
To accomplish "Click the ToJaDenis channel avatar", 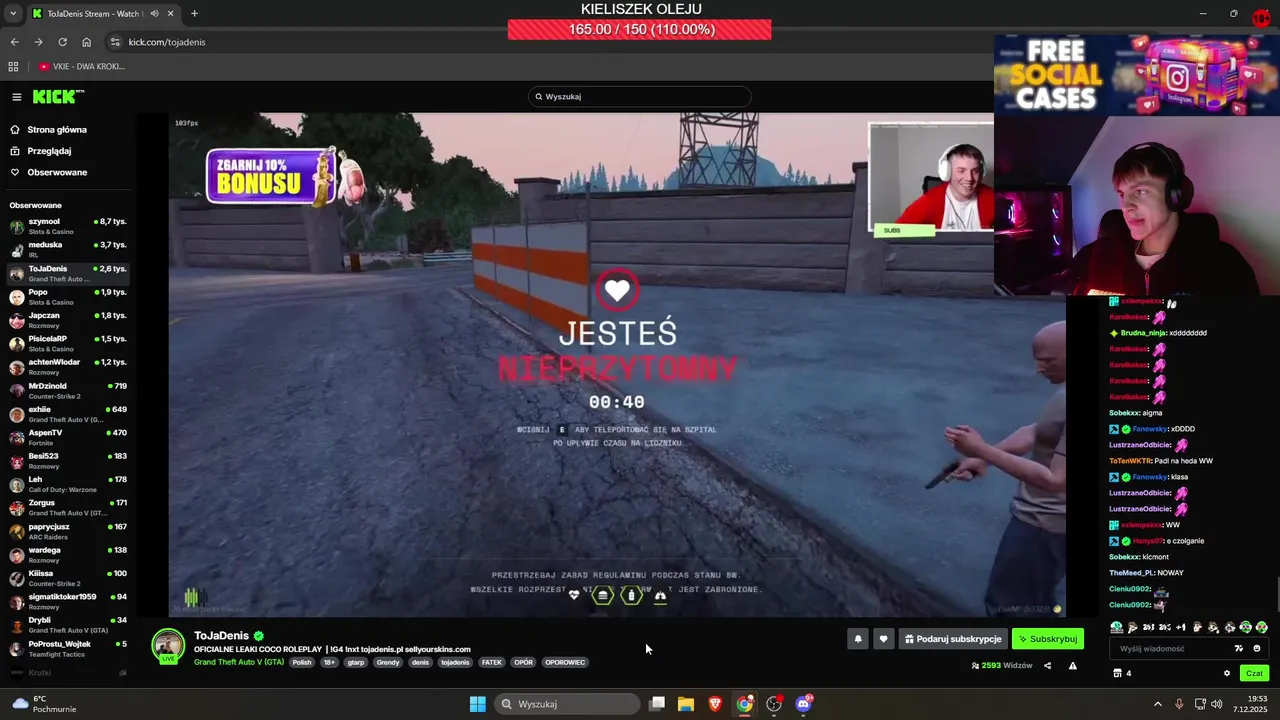I will pos(168,646).
